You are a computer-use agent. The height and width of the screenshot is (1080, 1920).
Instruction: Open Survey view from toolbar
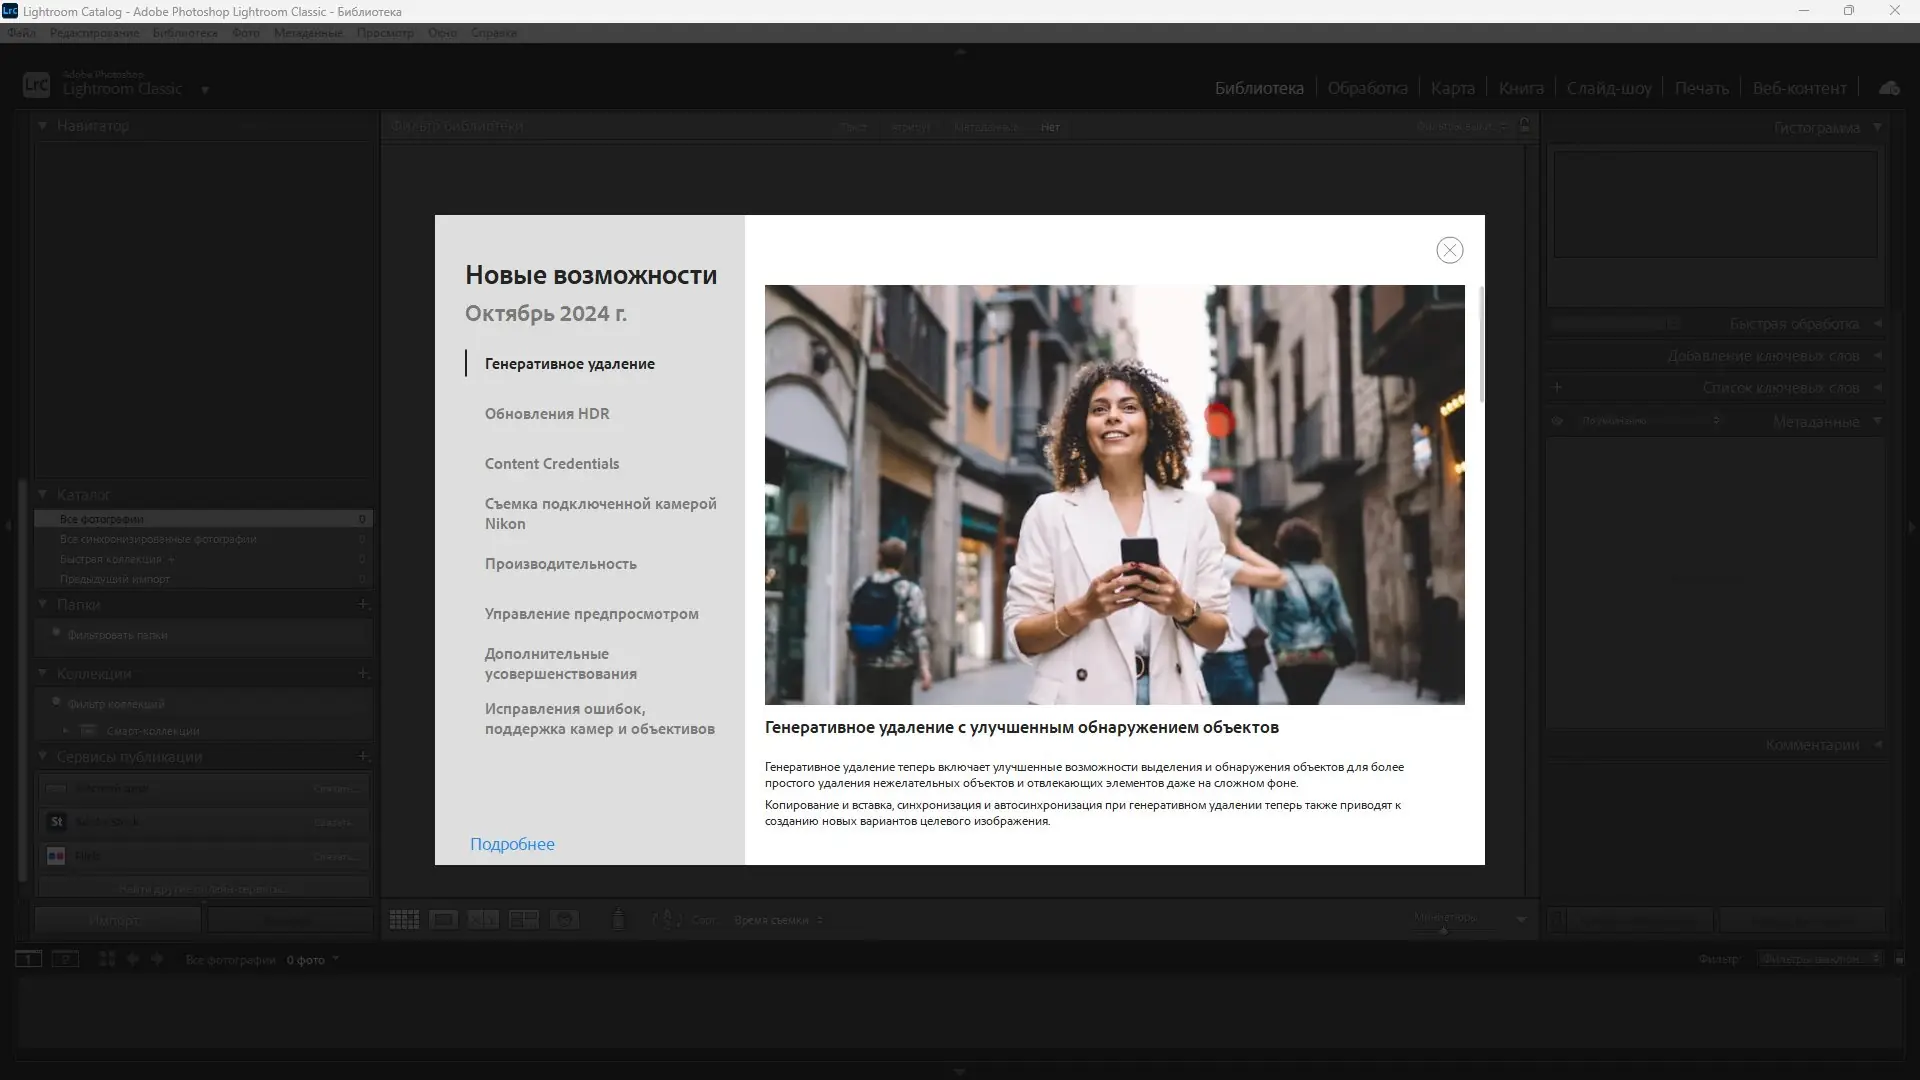point(523,920)
